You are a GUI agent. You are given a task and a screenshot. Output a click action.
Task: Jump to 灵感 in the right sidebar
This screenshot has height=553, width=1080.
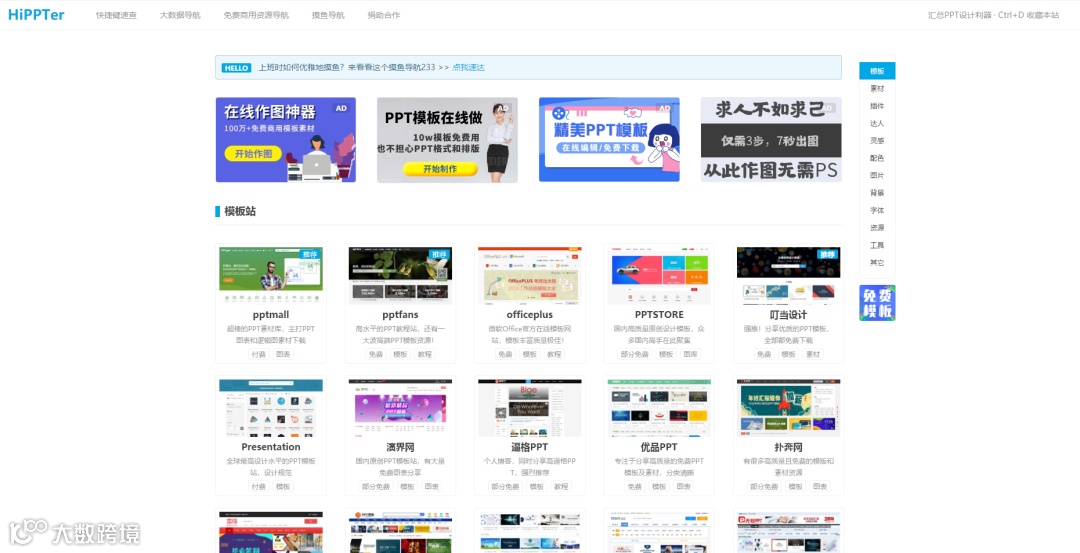[877, 140]
